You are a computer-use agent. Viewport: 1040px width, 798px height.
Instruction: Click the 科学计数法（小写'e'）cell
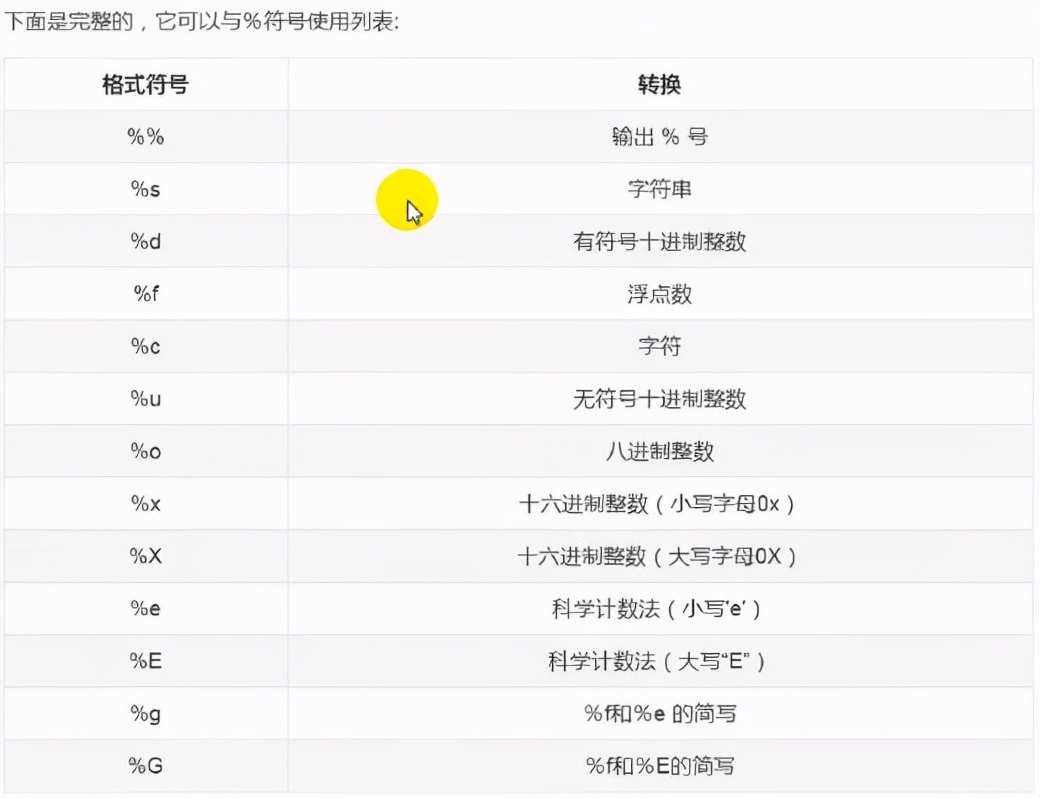(x=659, y=609)
